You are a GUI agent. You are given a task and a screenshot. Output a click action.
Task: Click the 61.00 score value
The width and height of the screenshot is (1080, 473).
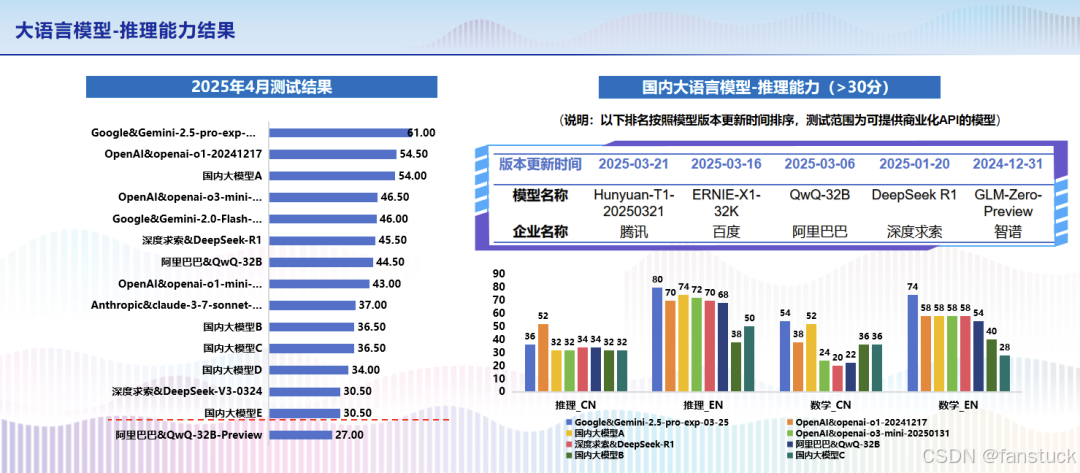click(422, 133)
